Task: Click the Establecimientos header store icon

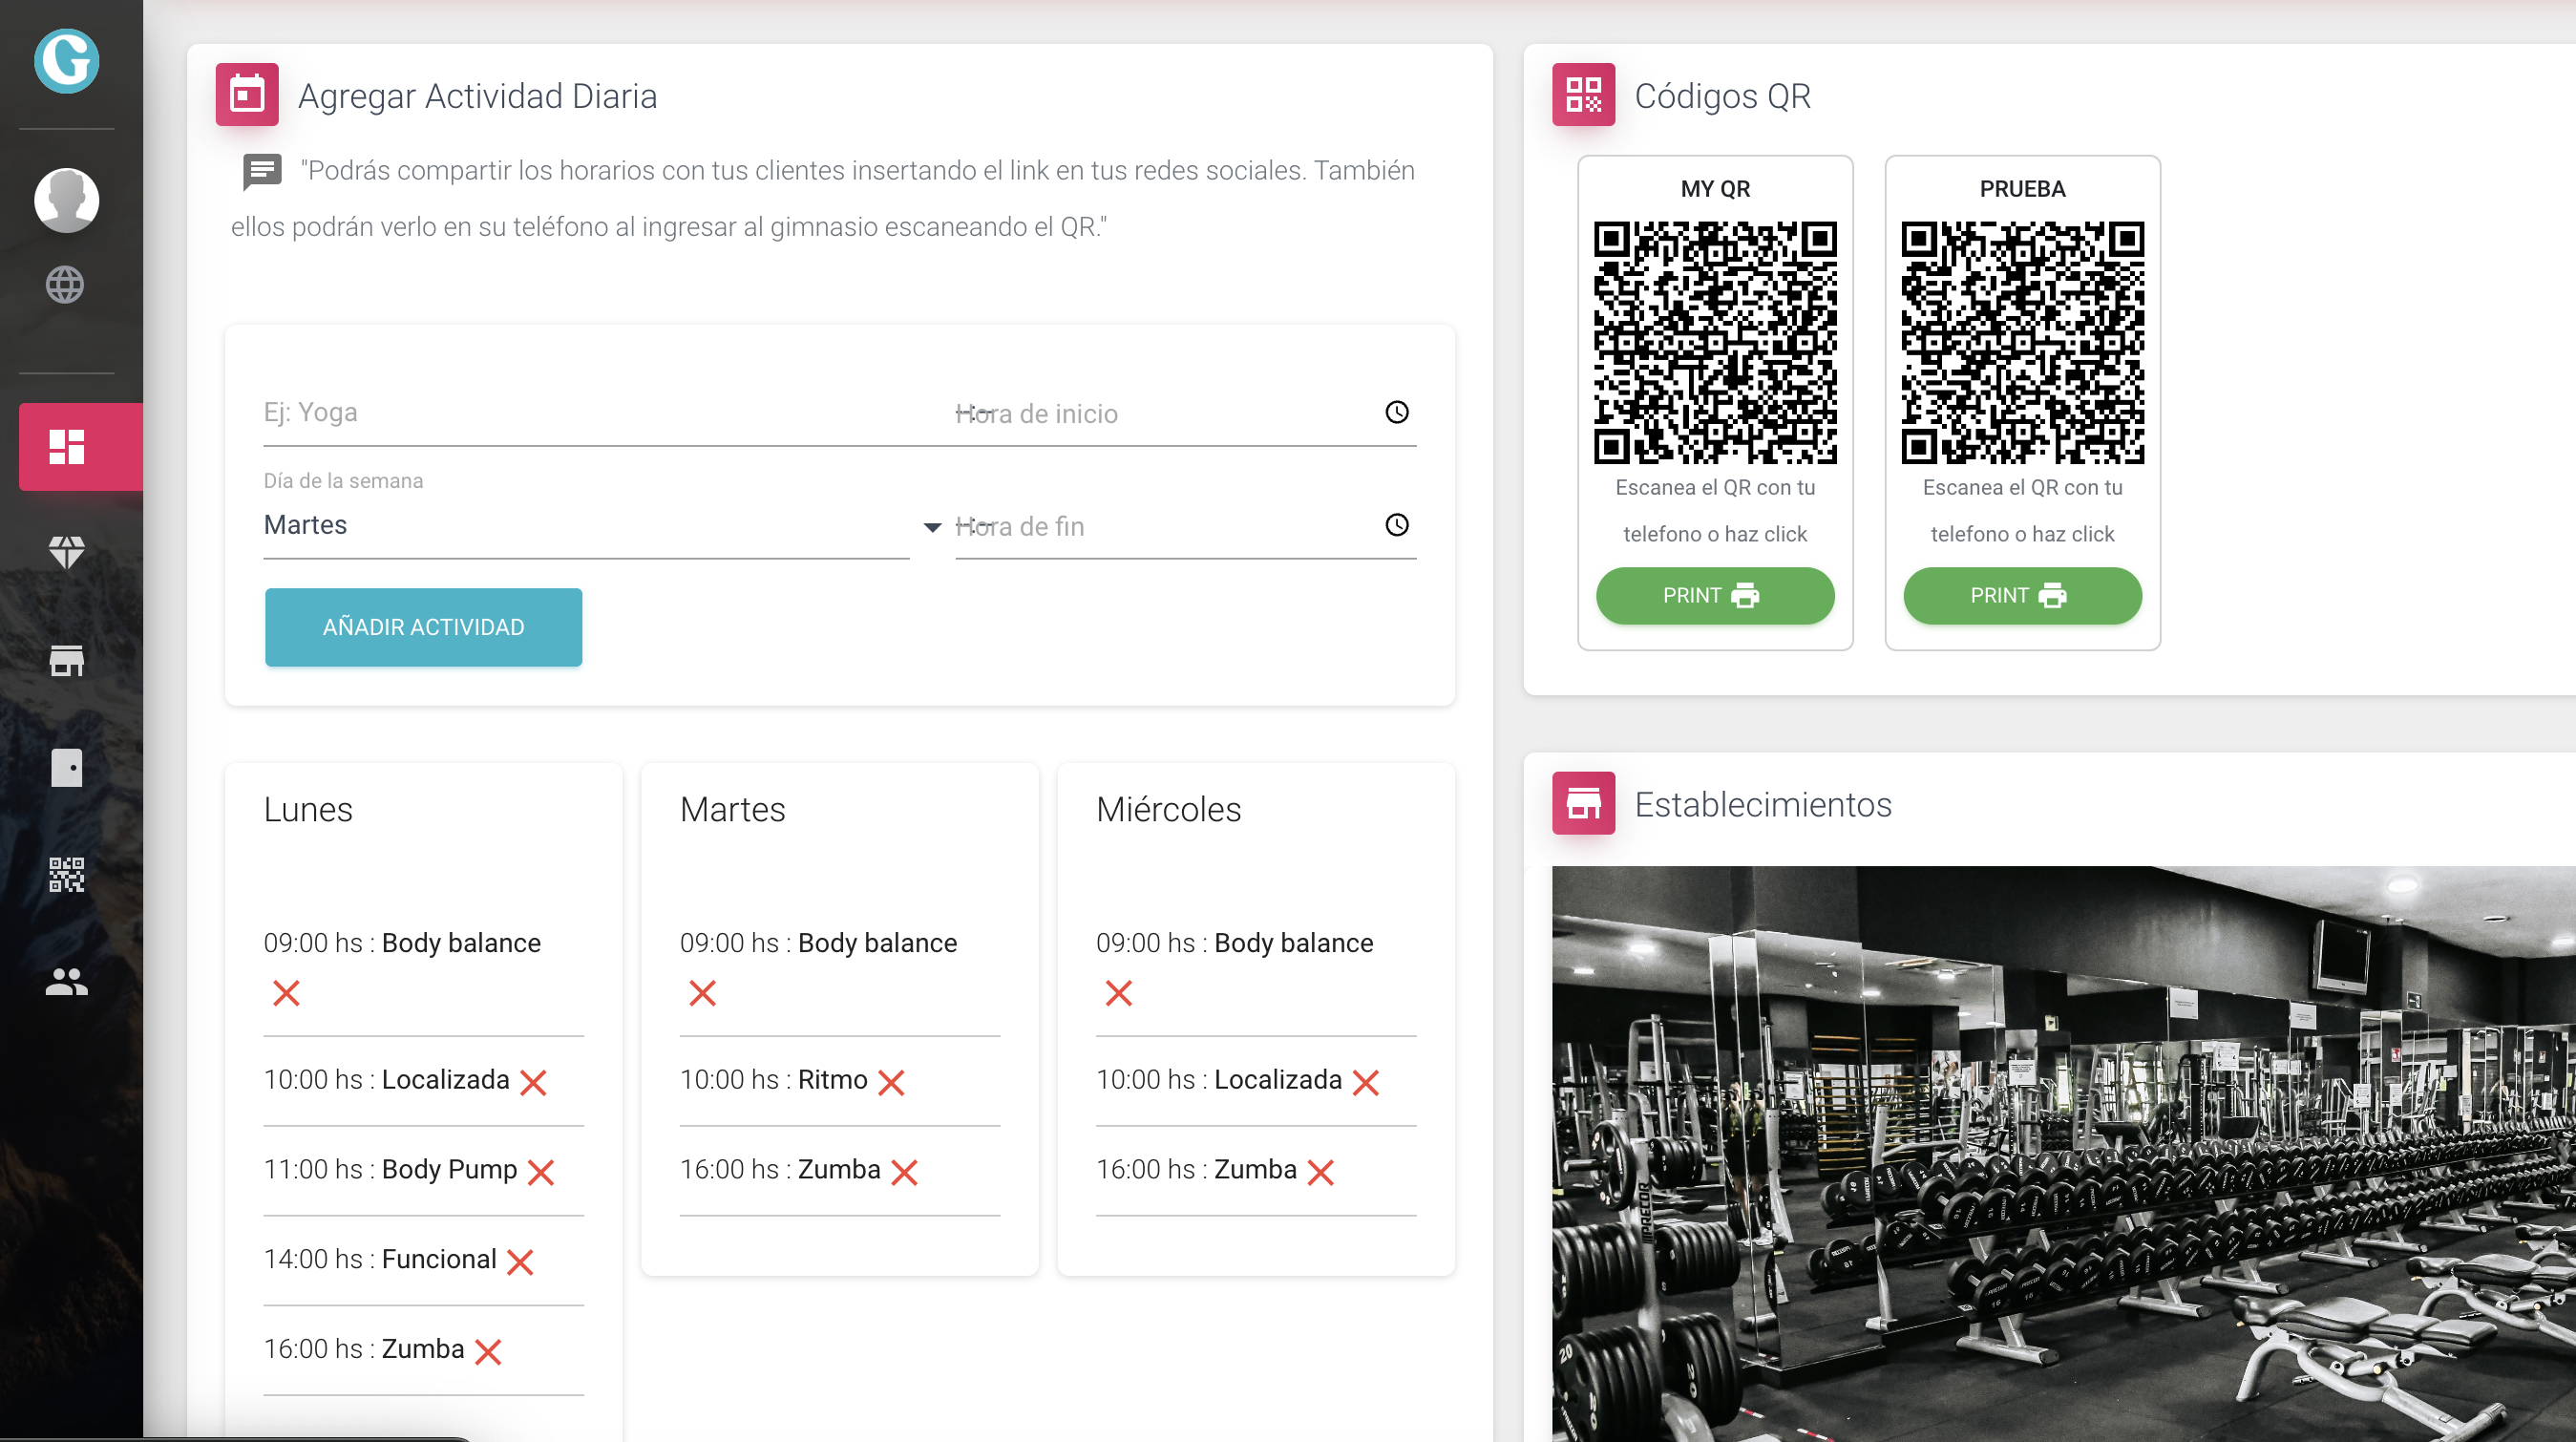Action: 1583,803
